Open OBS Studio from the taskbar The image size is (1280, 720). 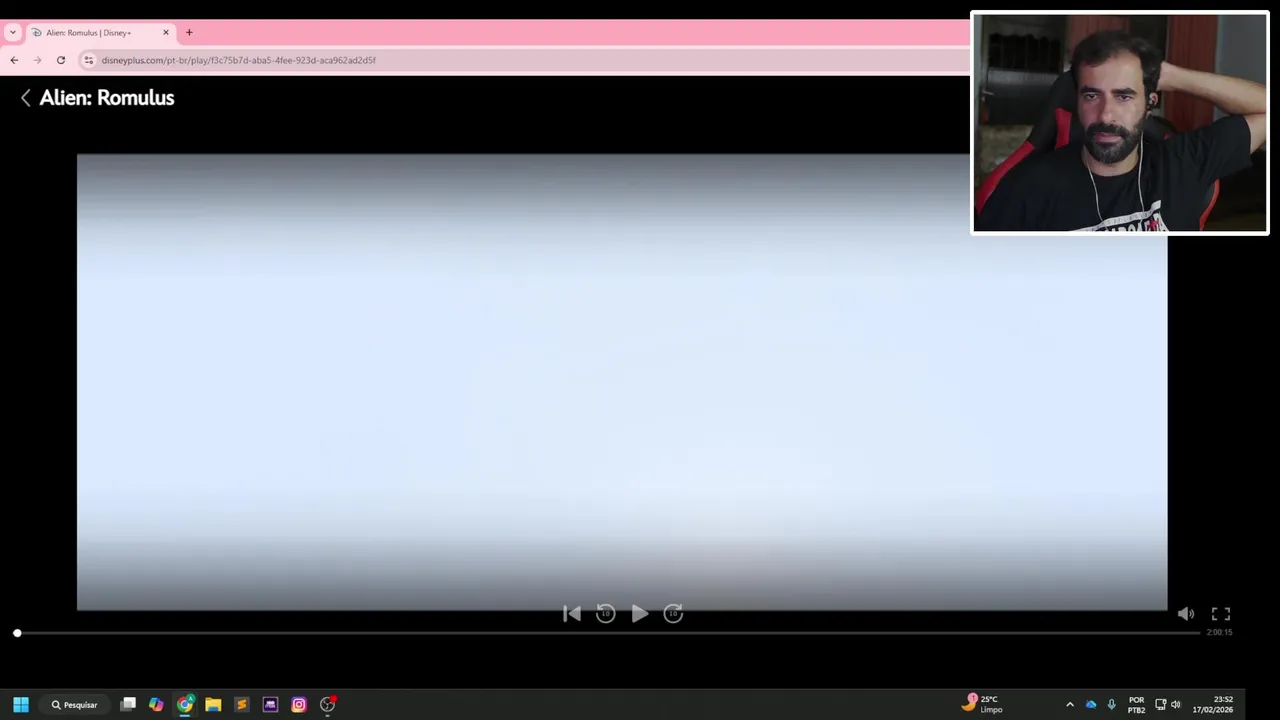tap(327, 704)
